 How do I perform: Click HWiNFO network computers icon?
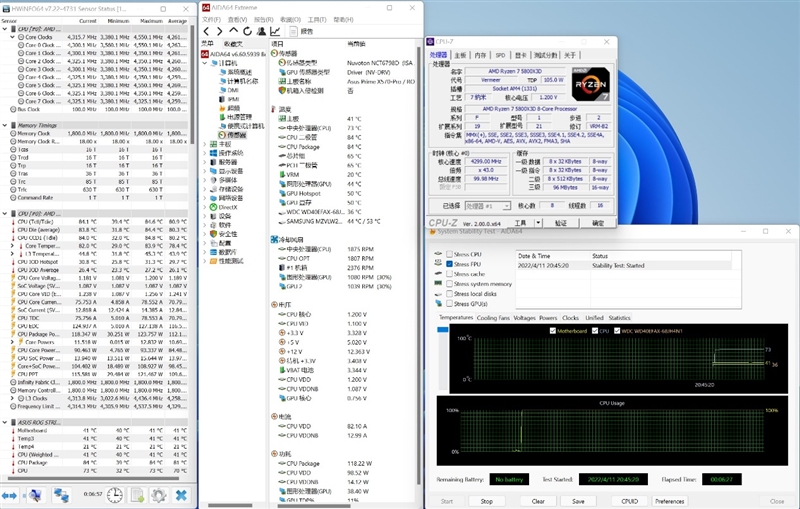click(61, 495)
